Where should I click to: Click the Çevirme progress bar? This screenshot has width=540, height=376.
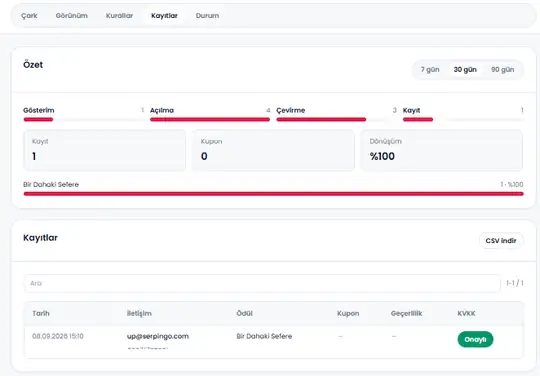coord(336,119)
